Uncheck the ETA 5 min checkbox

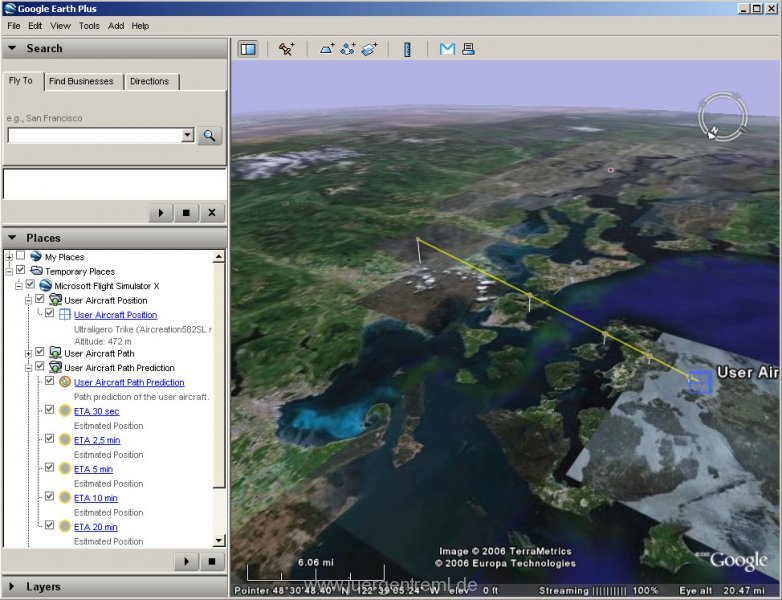pos(49,467)
